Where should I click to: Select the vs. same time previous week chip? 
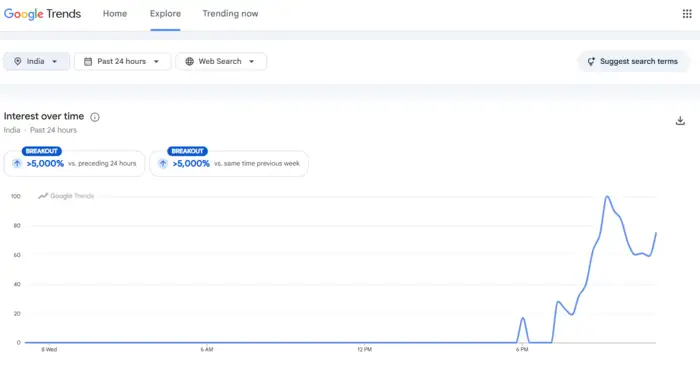(229, 164)
